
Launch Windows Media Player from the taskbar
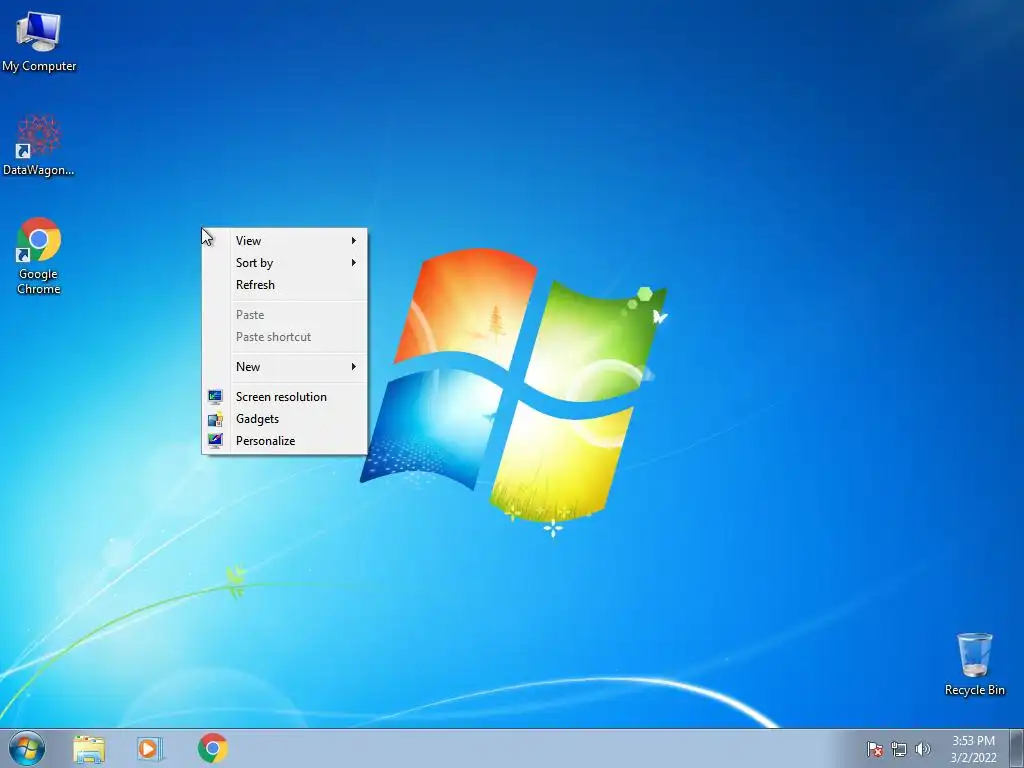tap(150, 749)
